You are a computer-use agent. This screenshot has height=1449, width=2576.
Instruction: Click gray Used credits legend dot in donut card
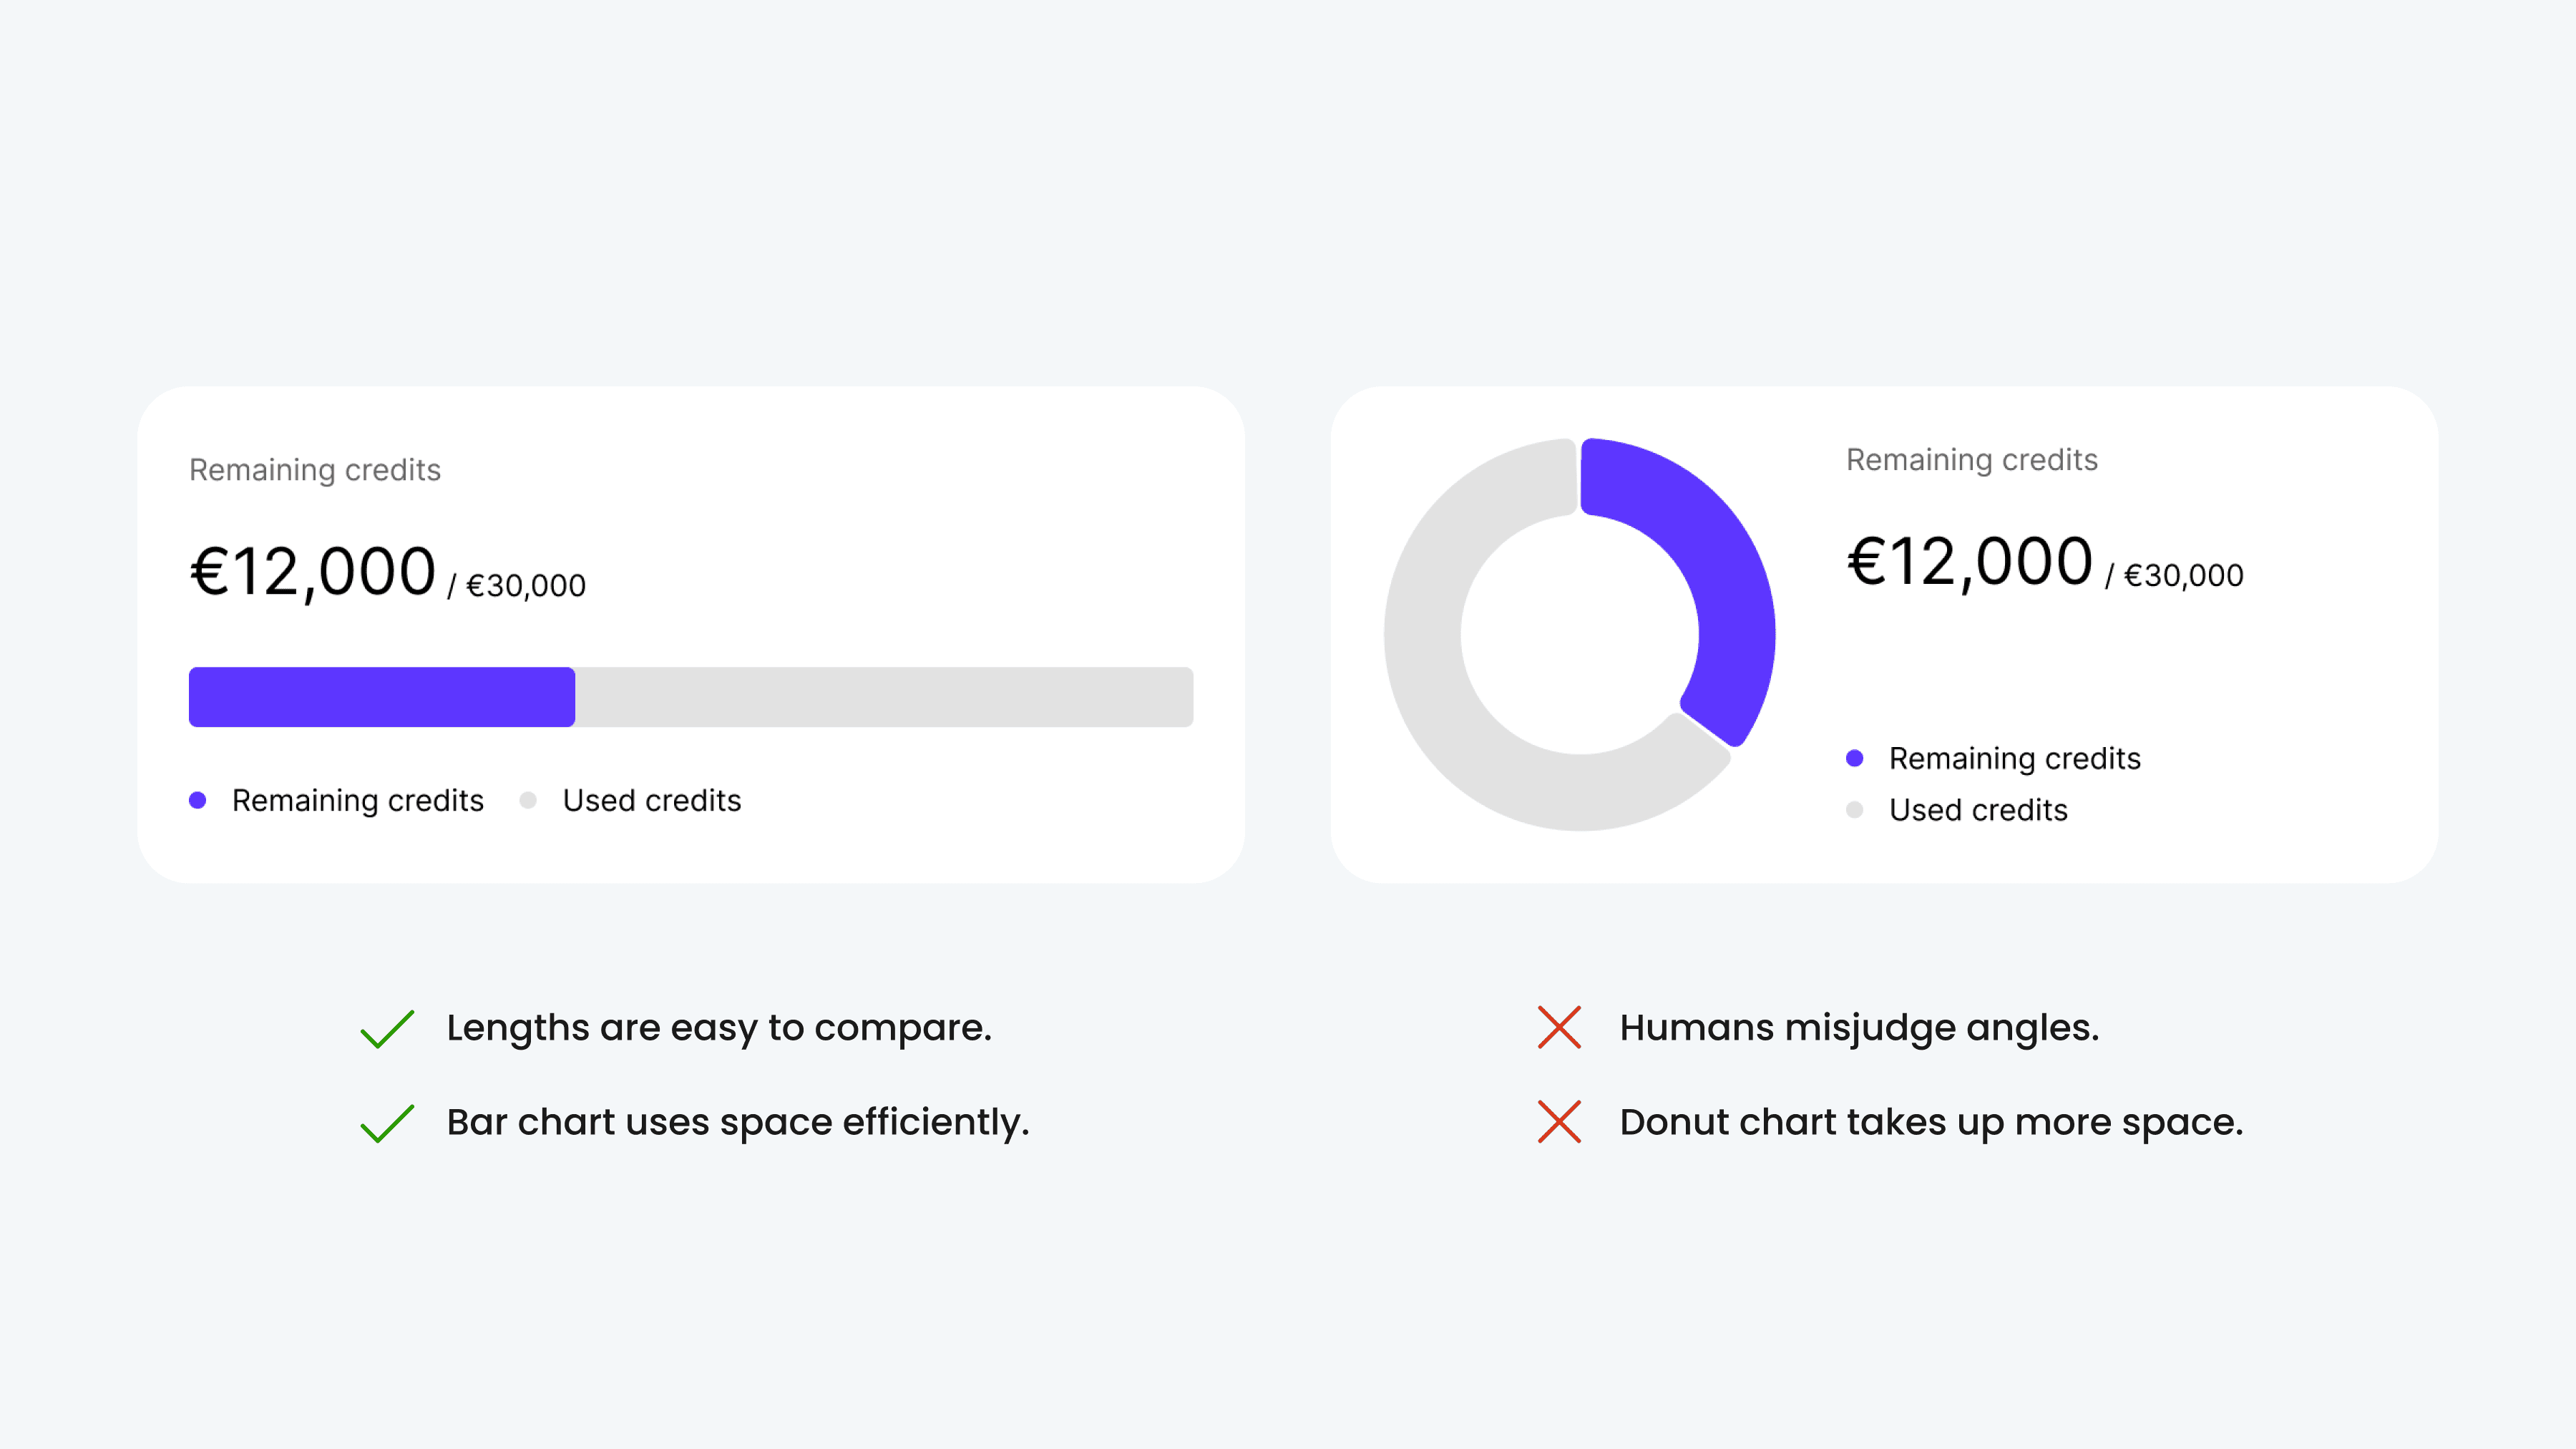coord(1854,809)
